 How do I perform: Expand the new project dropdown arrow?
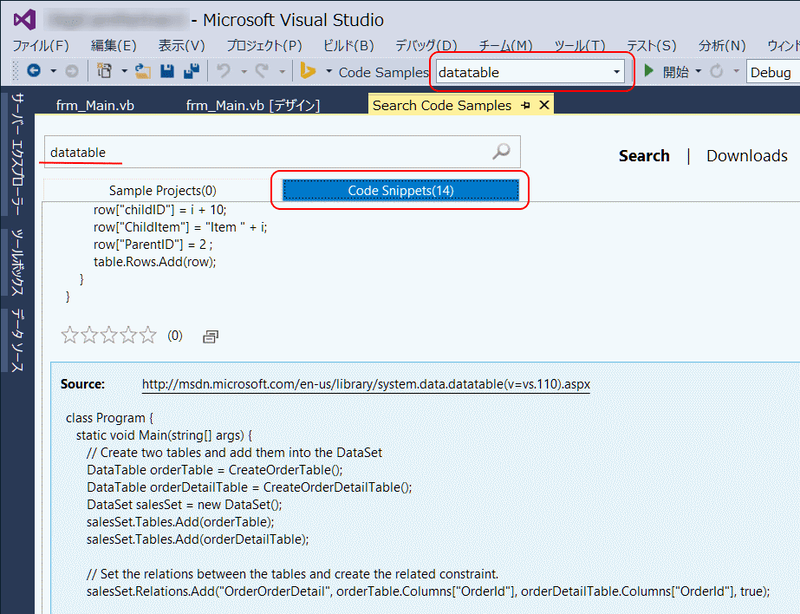124,71
